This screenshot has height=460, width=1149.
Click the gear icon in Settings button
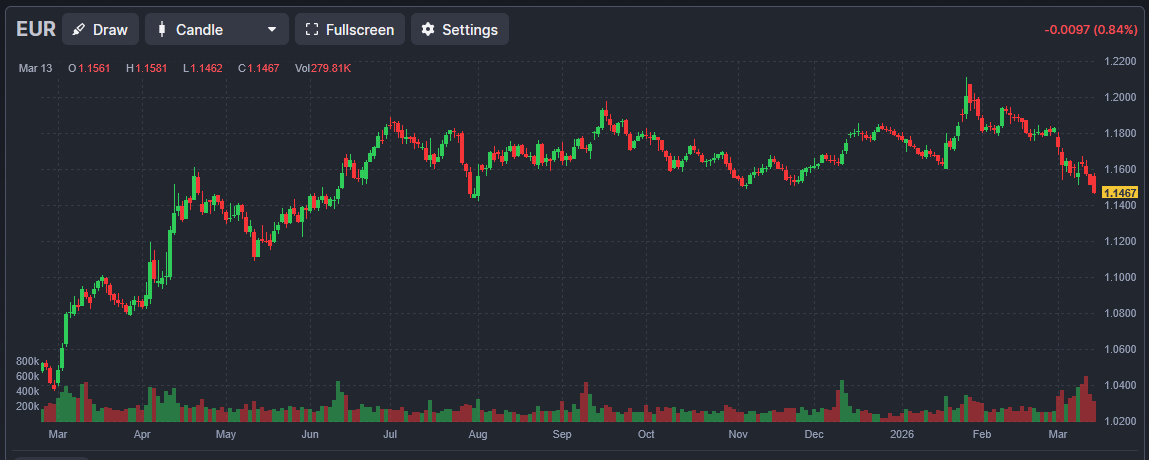coord(428,30)
